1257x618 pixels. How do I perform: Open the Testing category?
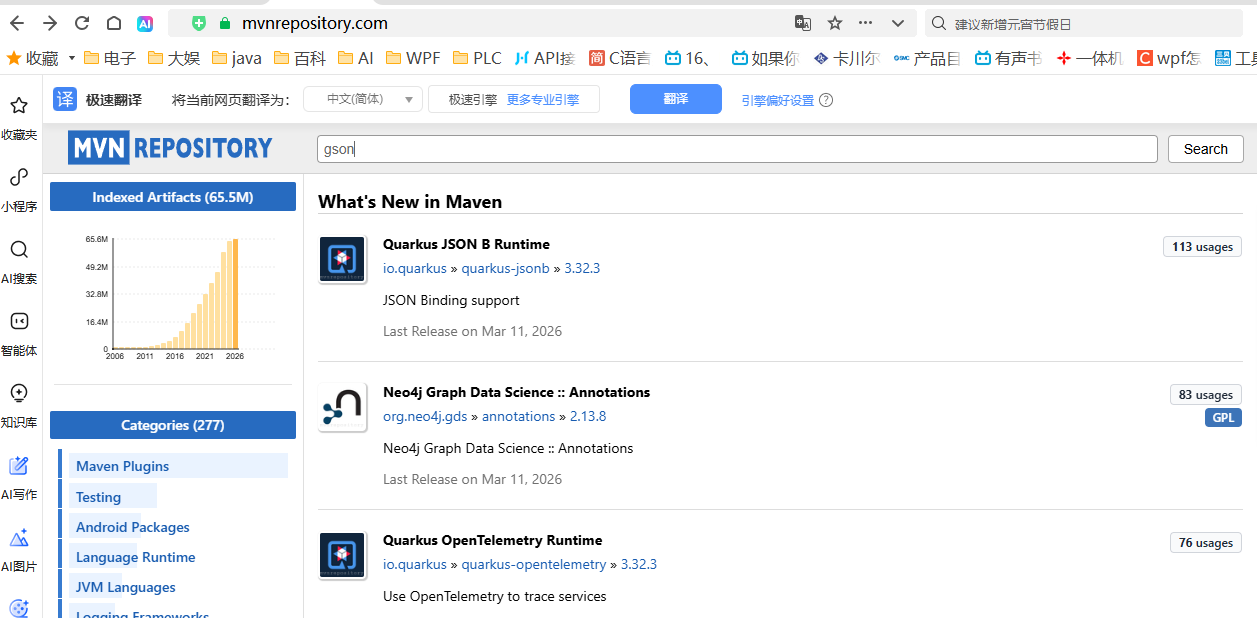coord(98,497)
